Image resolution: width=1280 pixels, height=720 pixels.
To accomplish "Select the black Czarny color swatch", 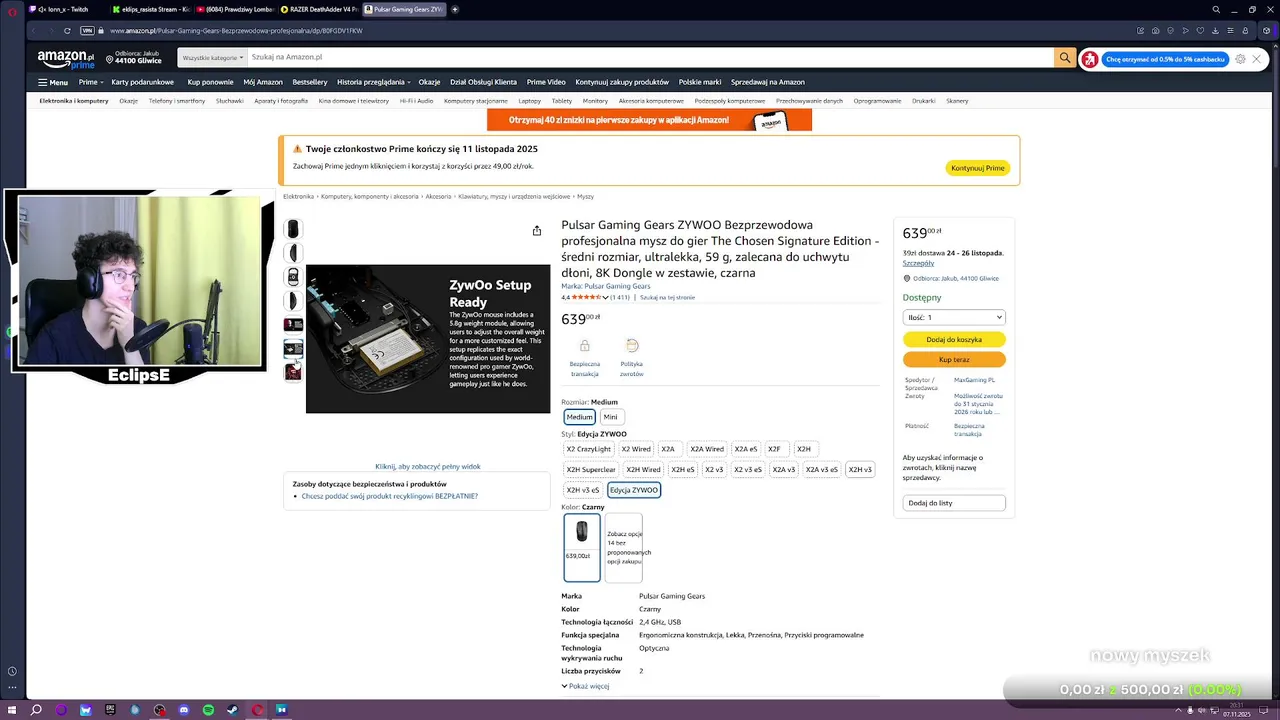I will click(582, 547).
